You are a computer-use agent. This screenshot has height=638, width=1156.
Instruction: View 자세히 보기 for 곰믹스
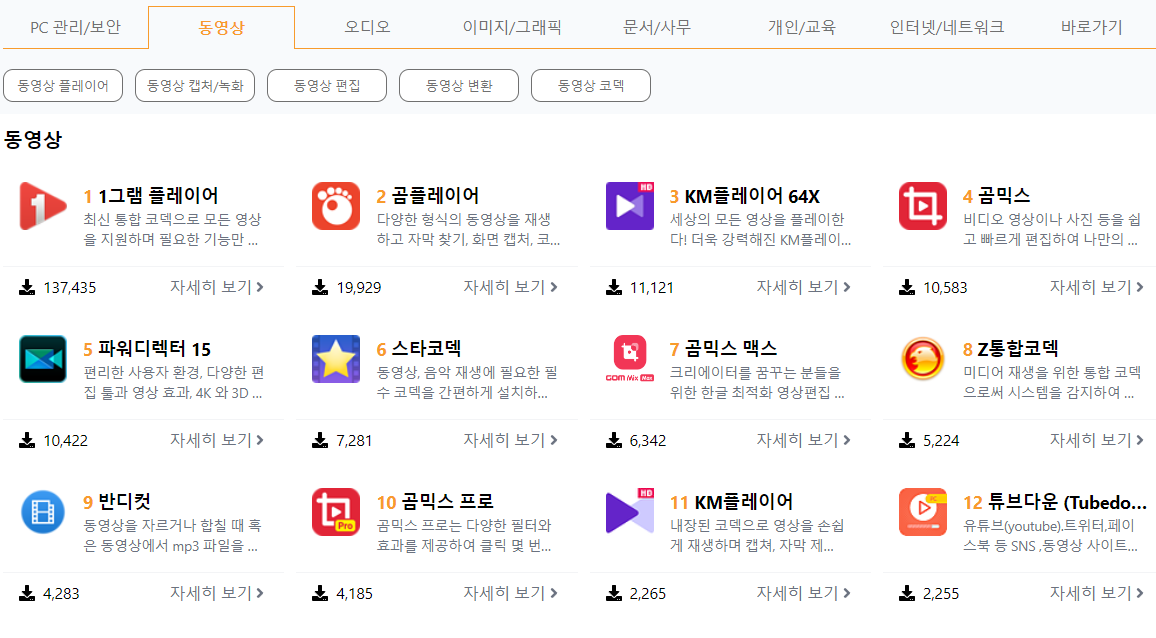[1097, 287]
